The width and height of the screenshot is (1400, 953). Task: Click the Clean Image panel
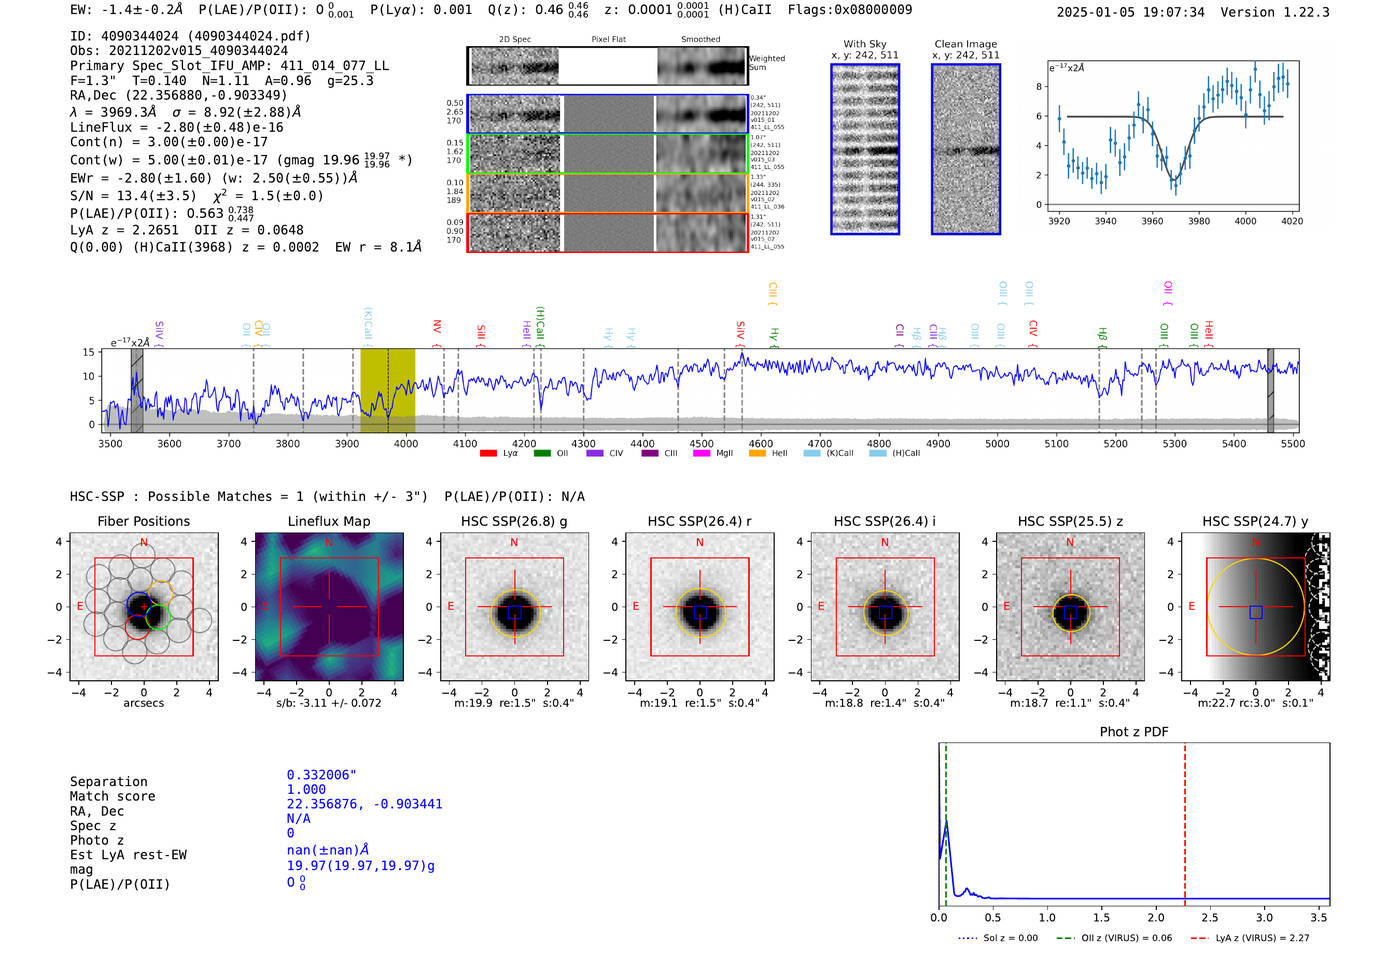[966, 149]
